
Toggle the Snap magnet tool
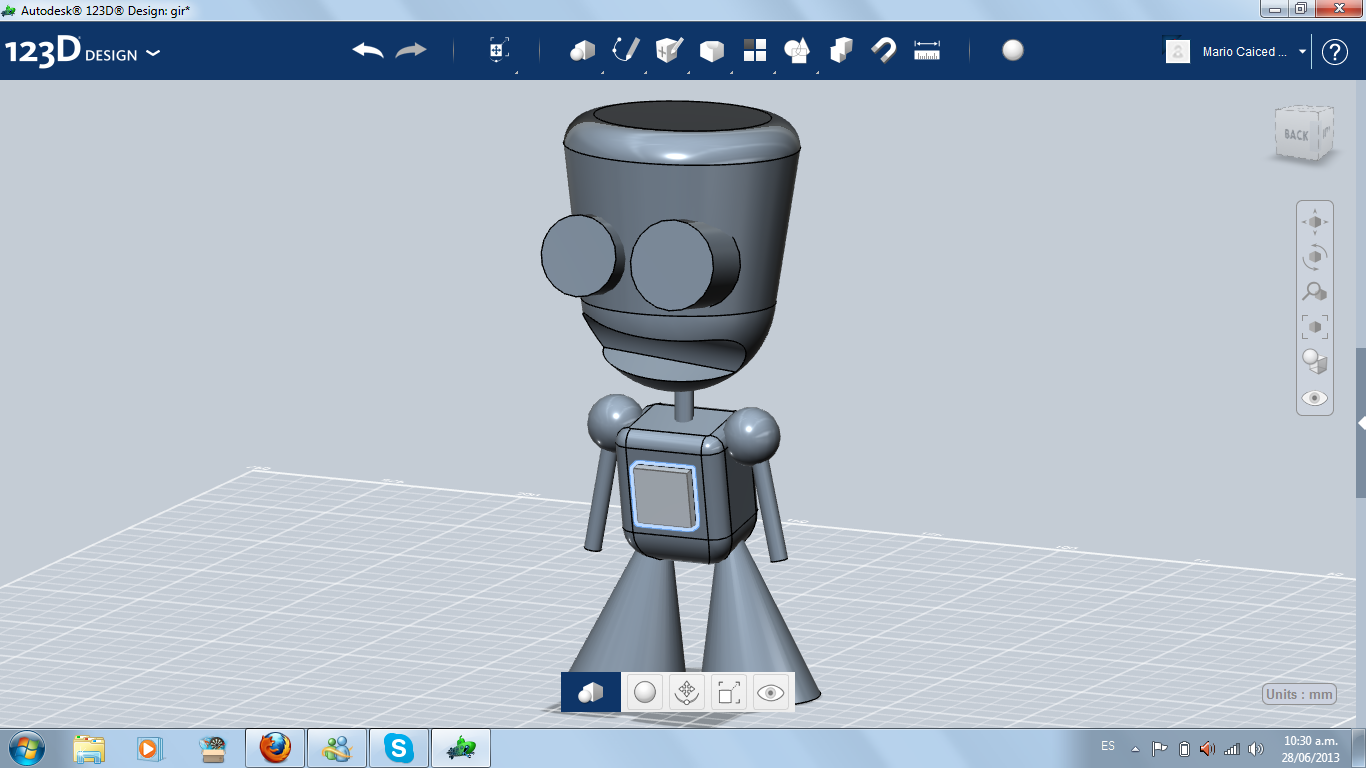(884, 50)
